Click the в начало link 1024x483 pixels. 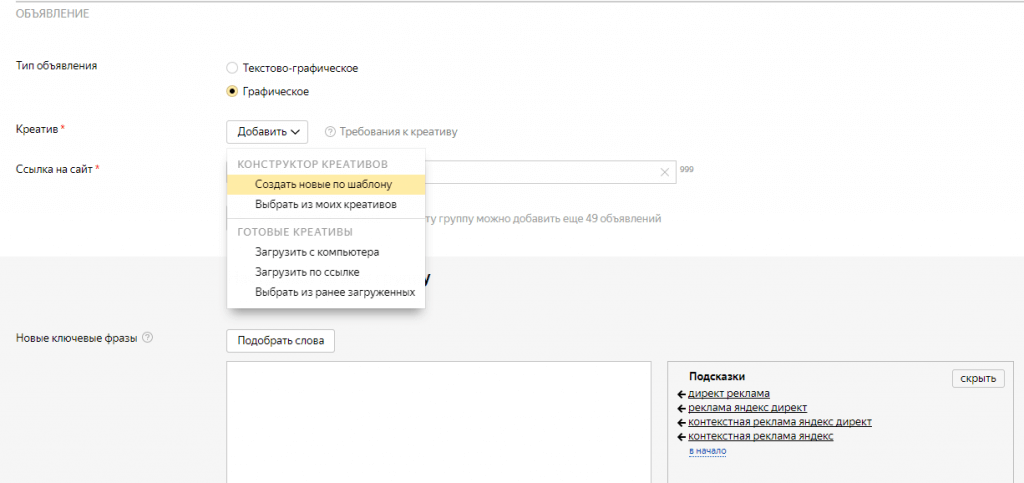707,451
